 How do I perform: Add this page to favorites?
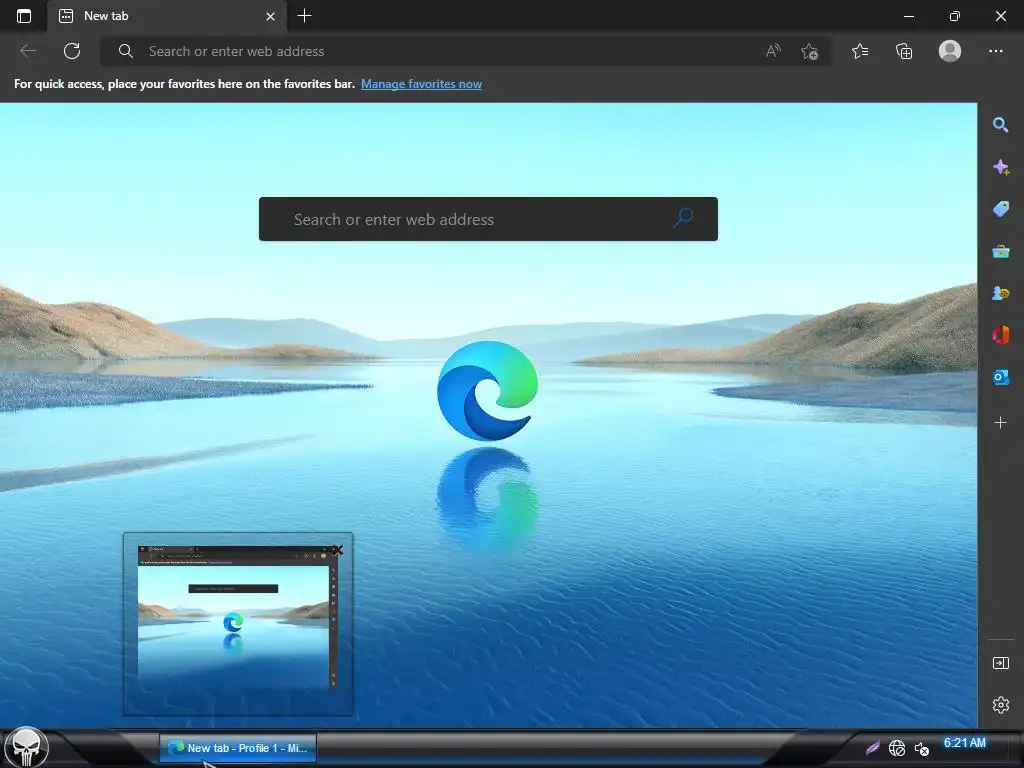[810, 51]
